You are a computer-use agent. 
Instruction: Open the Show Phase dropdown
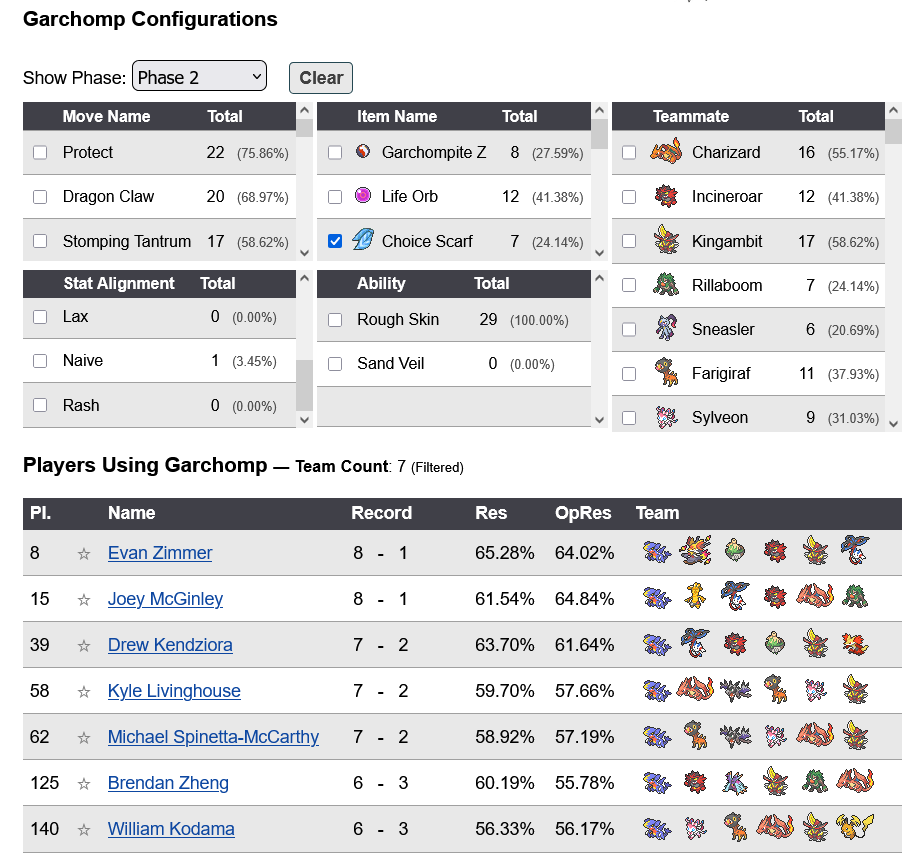(199, 76)
